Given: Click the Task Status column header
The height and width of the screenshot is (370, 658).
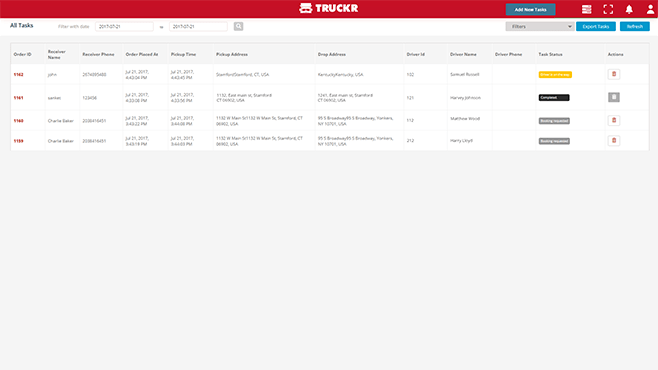Looking at the screenshot, I should pyautogui.click(x=550, y=54).
